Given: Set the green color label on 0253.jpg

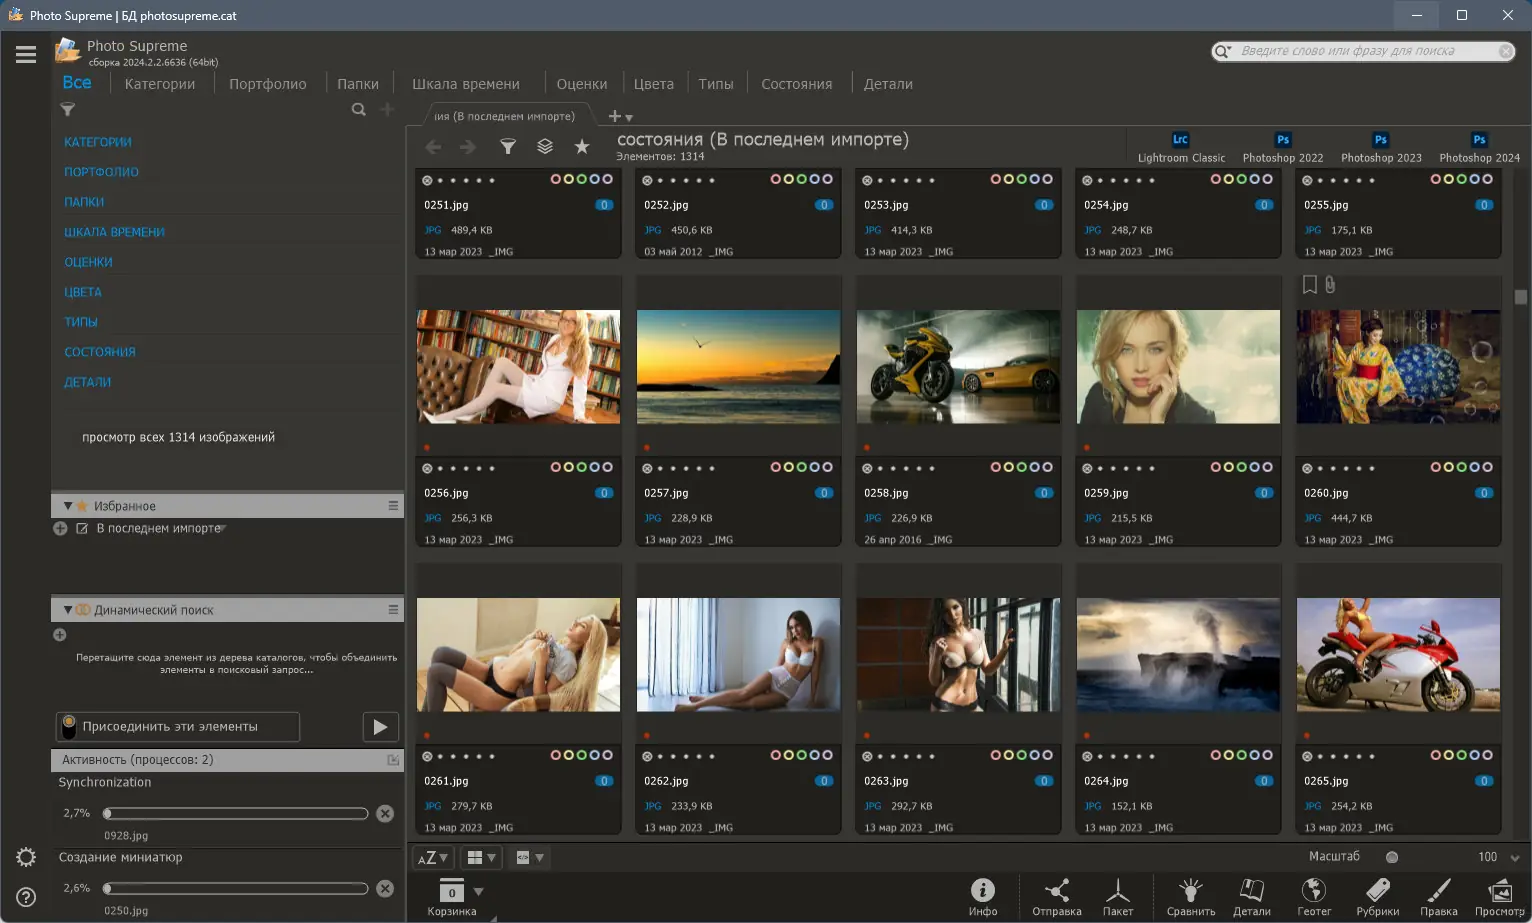Looking at the screenshot, I should coord(1022,179).
